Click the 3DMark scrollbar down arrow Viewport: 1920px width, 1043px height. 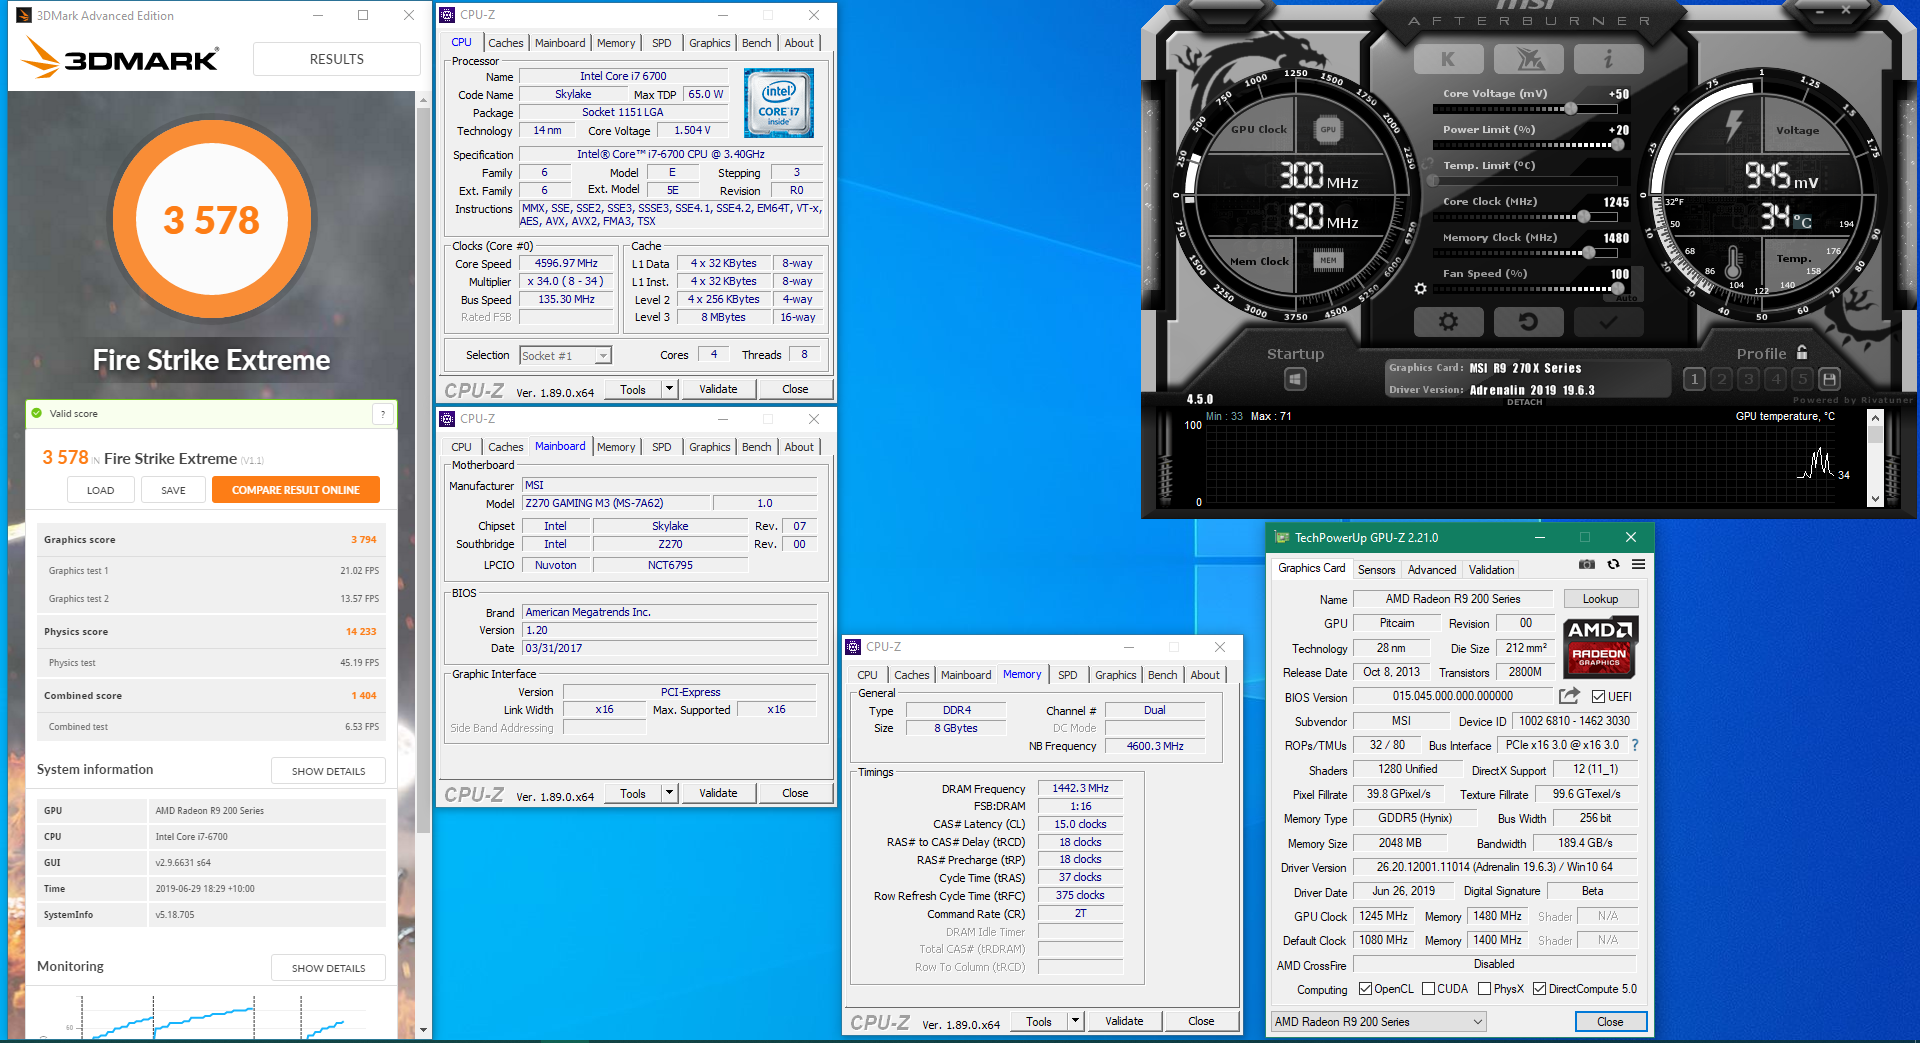[x=423, y=1029]
